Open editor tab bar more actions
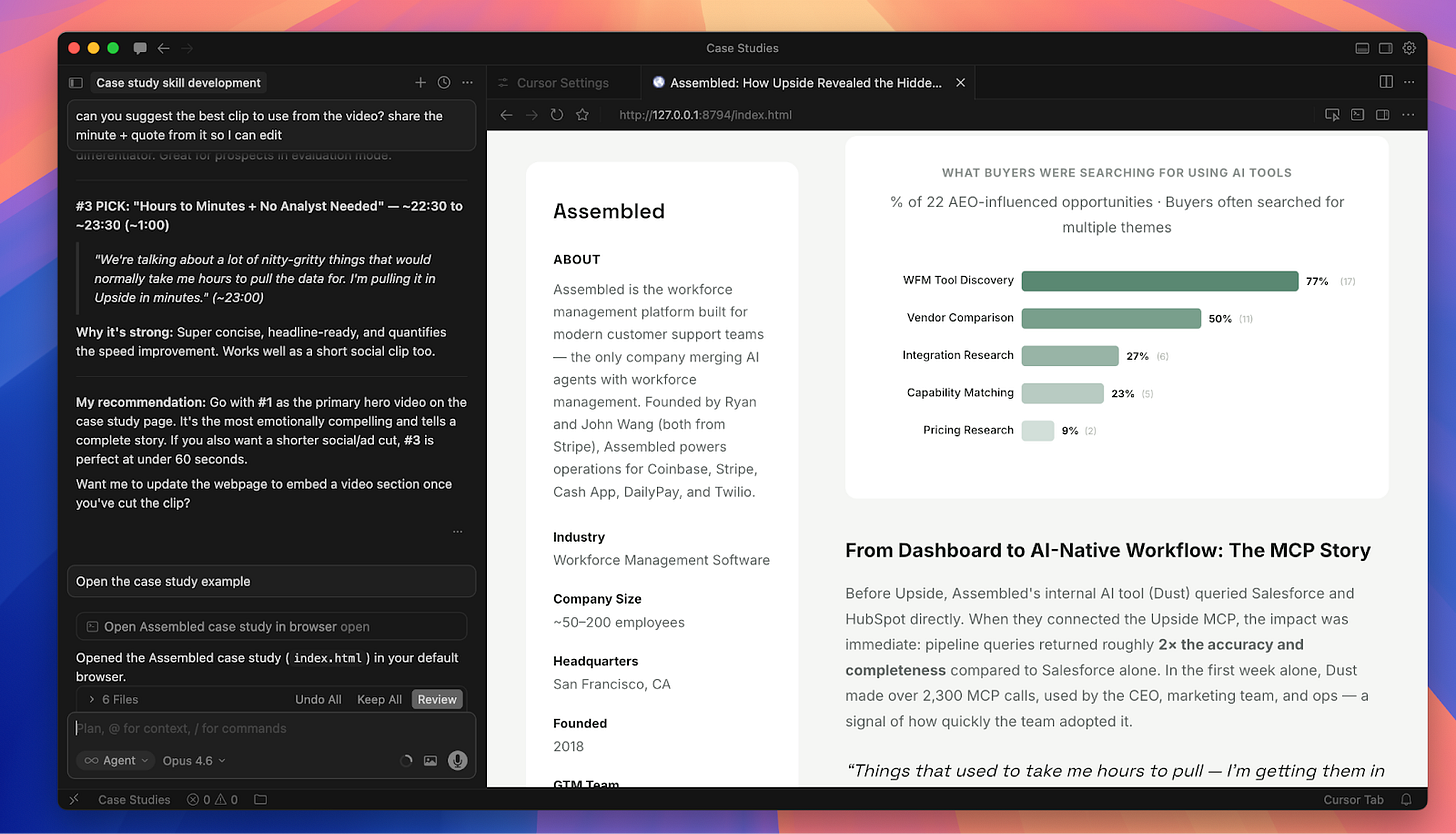 1410,82
